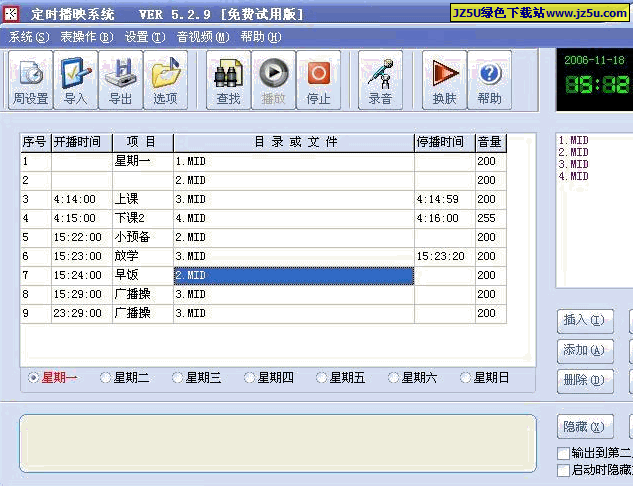Click the 导入 import icon

click(x=75, y=80)
